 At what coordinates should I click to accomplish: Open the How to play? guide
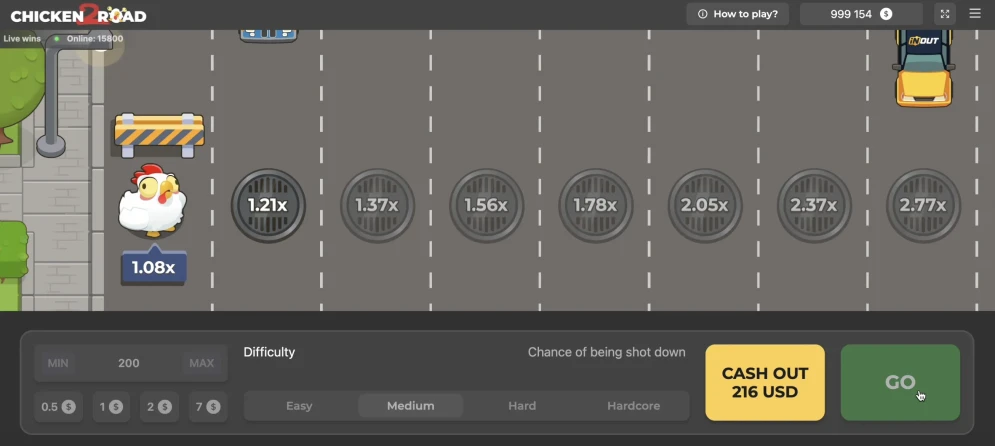738,14
